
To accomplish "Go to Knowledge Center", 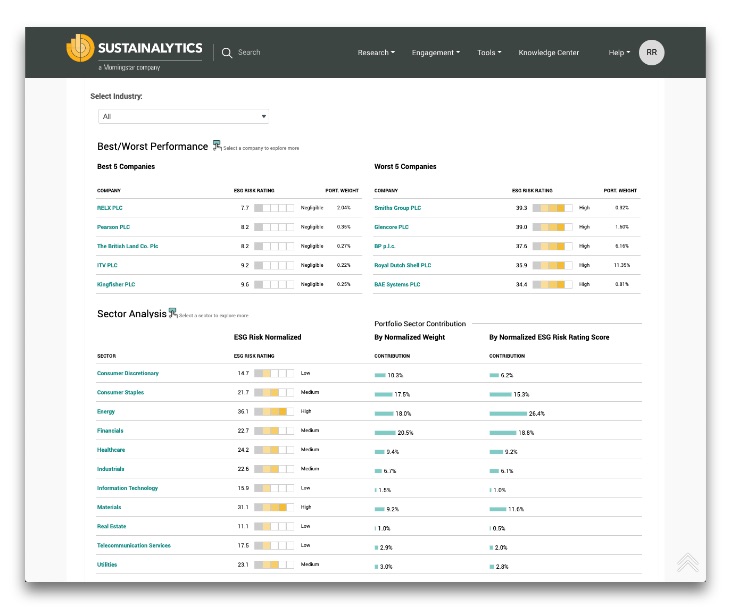I will [549, 53].
